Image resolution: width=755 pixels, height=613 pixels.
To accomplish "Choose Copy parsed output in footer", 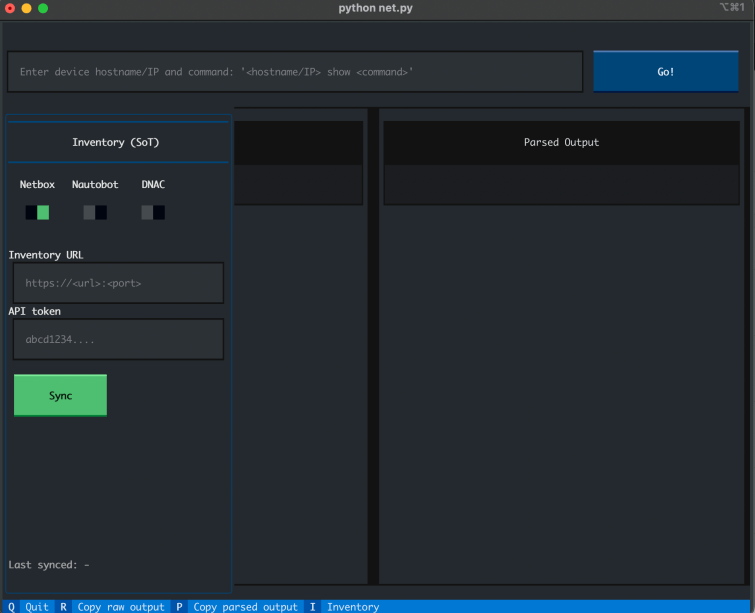I will tap(245, 606).
